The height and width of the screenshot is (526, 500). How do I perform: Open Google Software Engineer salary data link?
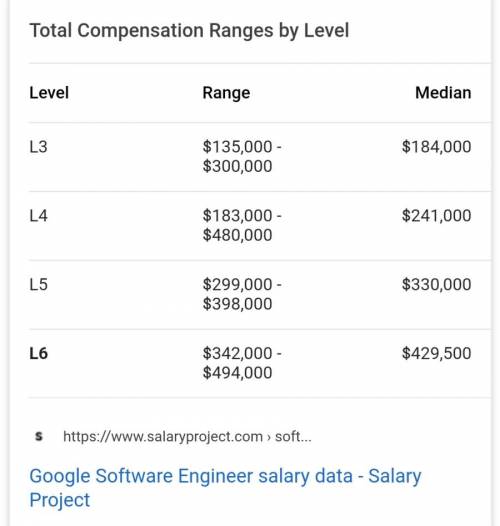click(x=226, y=488)
